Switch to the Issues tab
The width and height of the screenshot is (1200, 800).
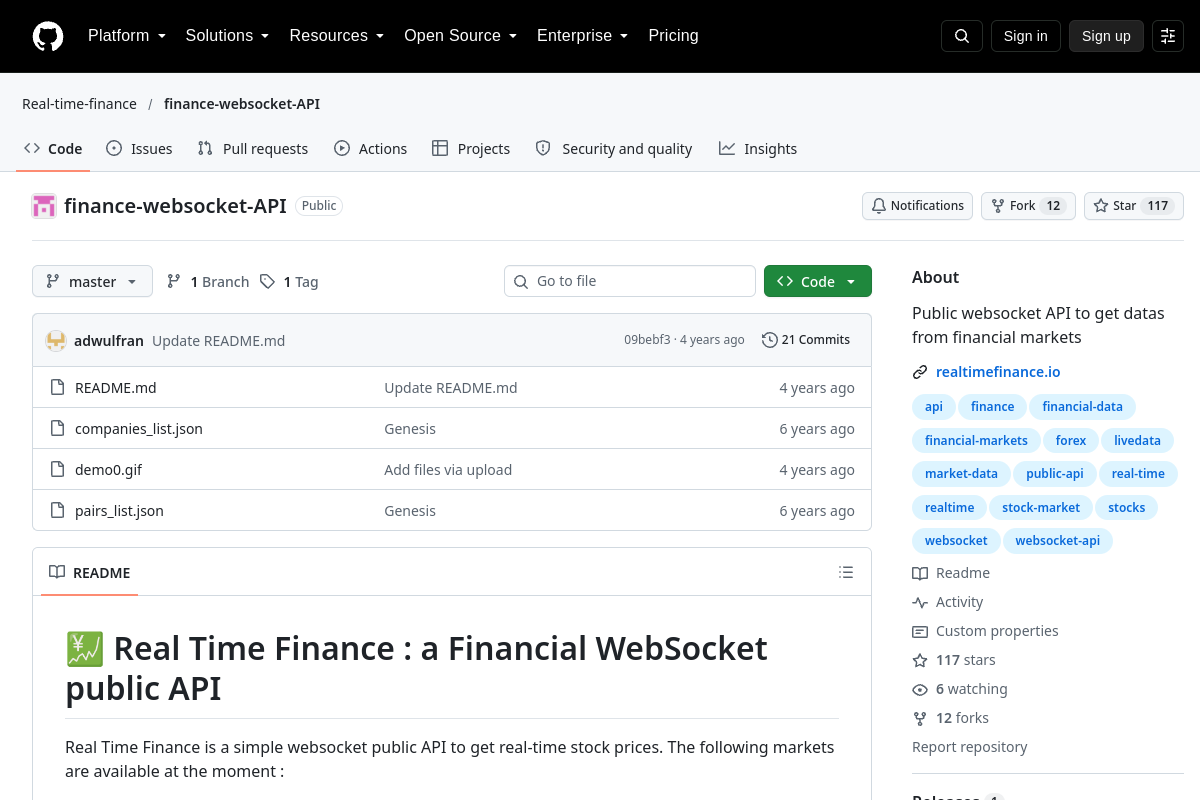point(139,149)
